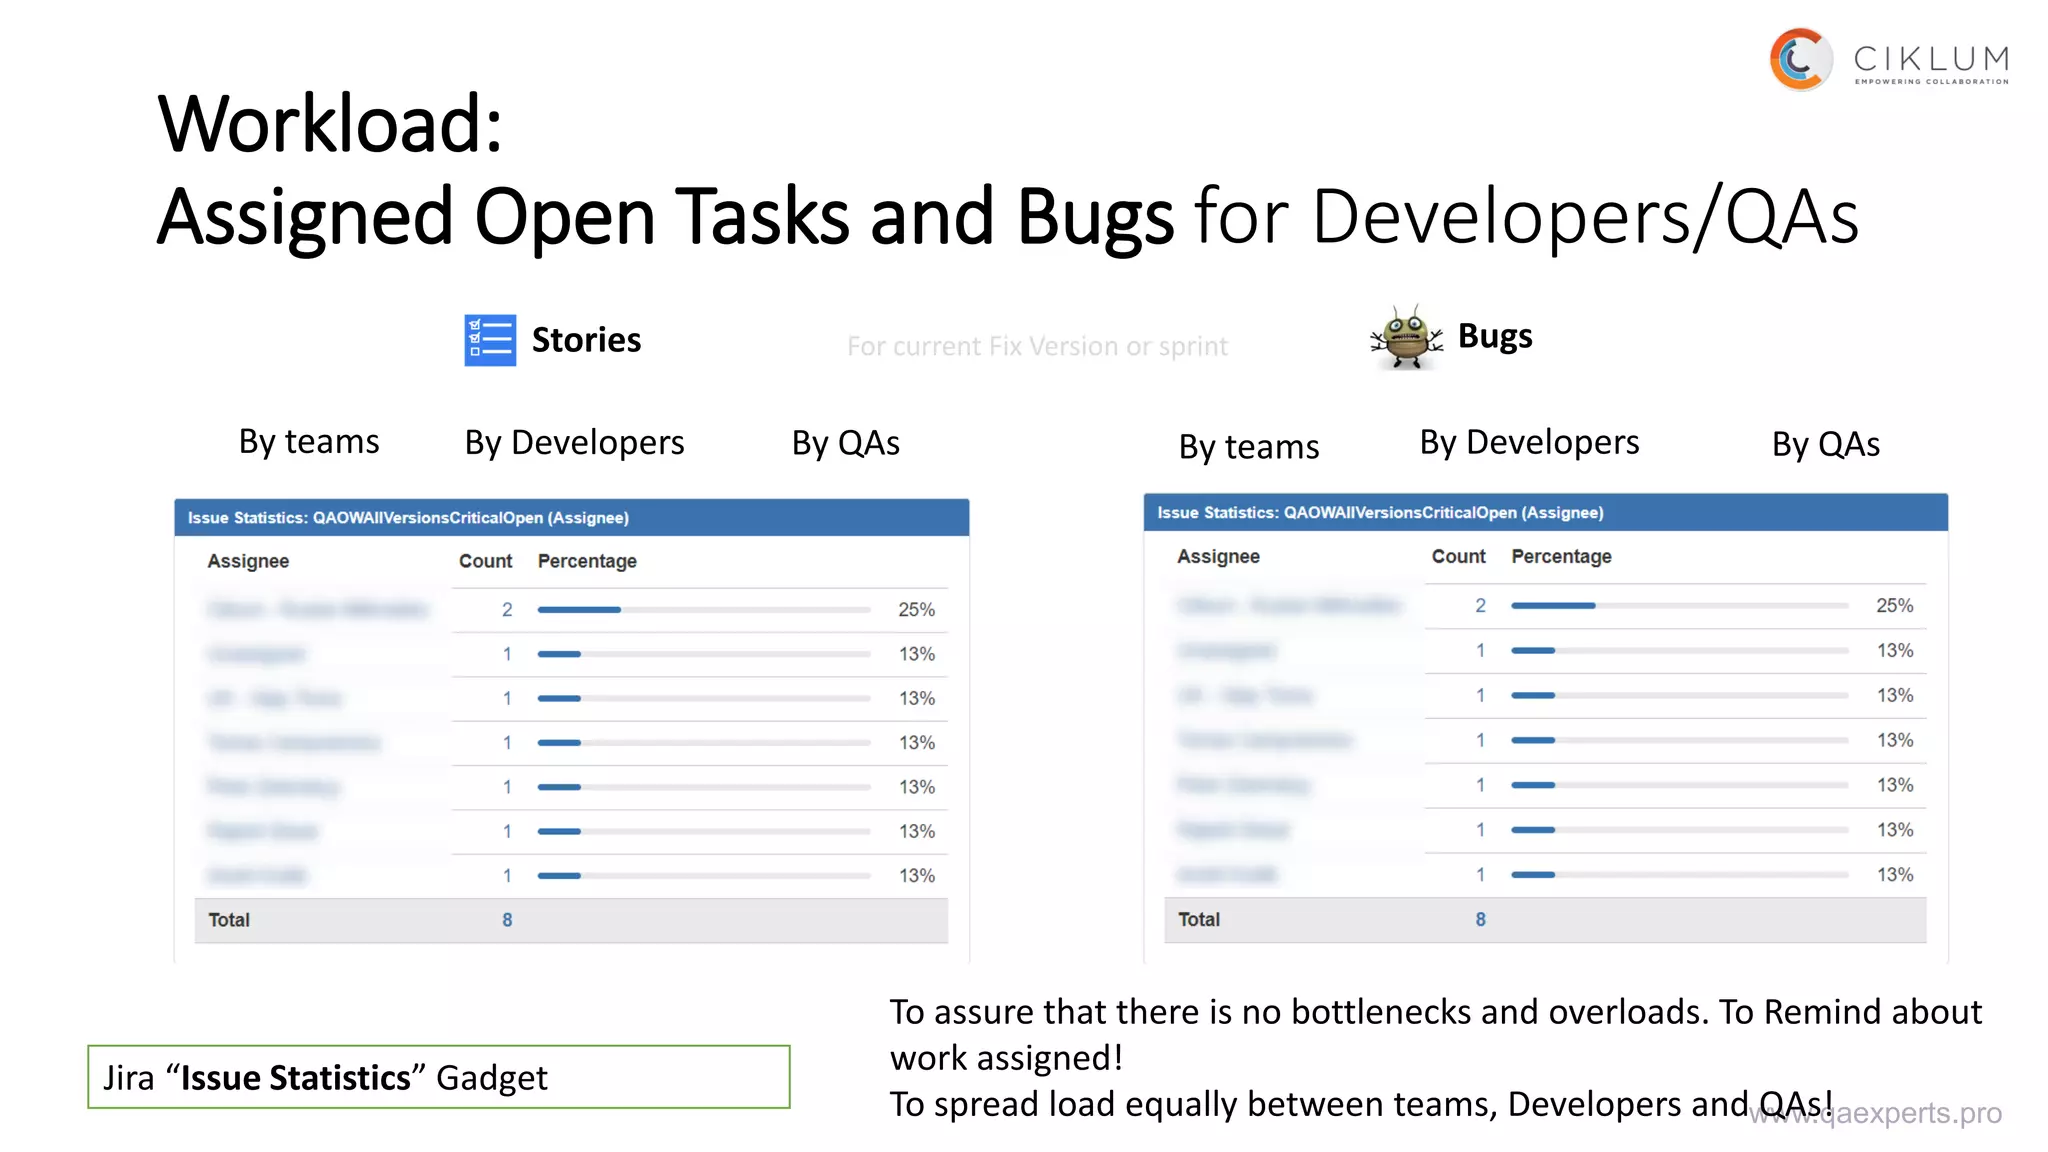2048x1152 pixels.
Task: Open 'By teams' label under Stories
Action: pos(309,441)
